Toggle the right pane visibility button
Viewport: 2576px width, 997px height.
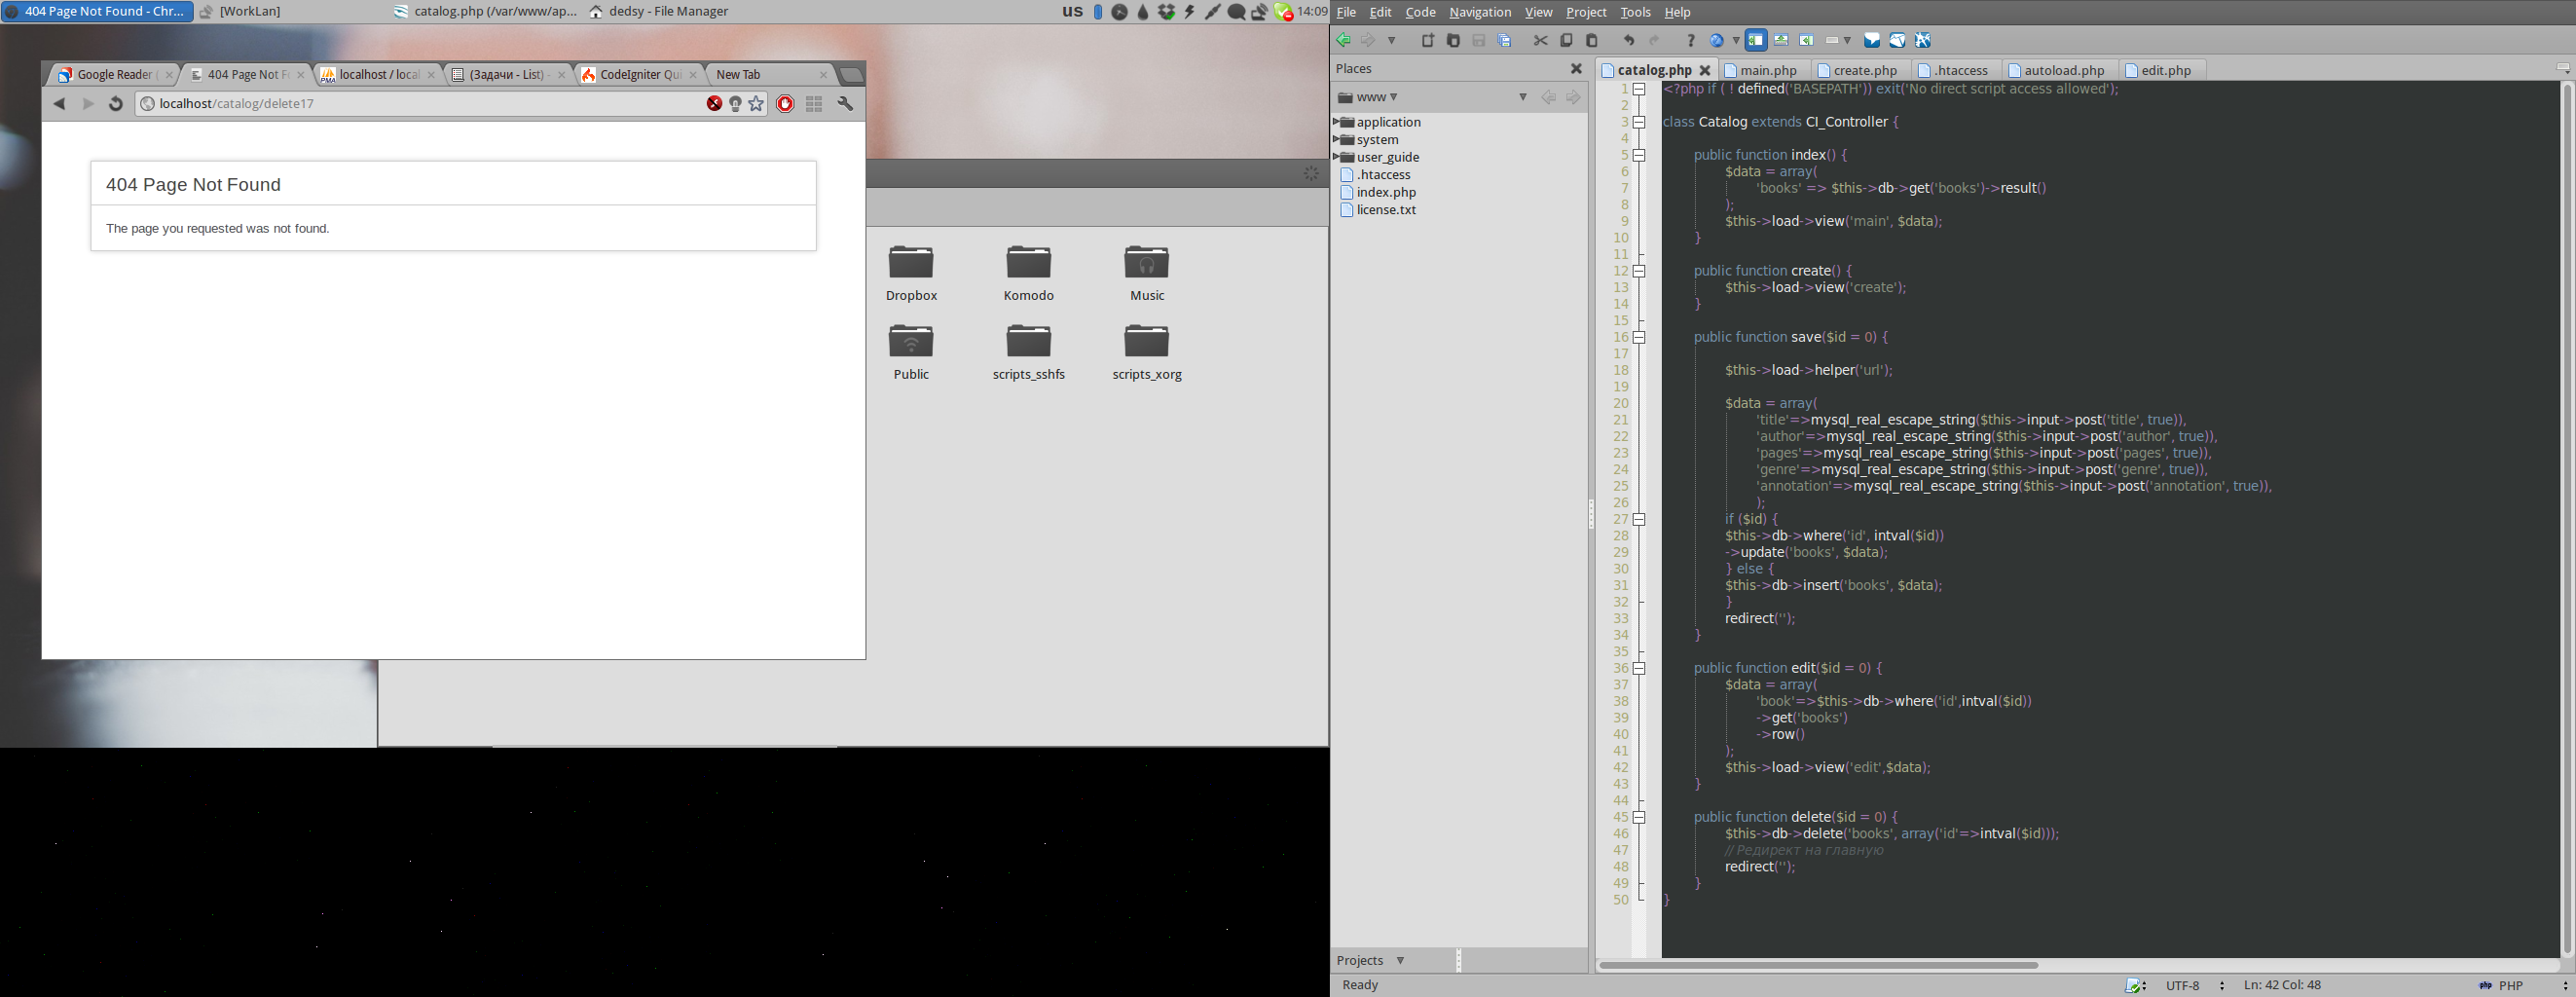[1806, 41]
